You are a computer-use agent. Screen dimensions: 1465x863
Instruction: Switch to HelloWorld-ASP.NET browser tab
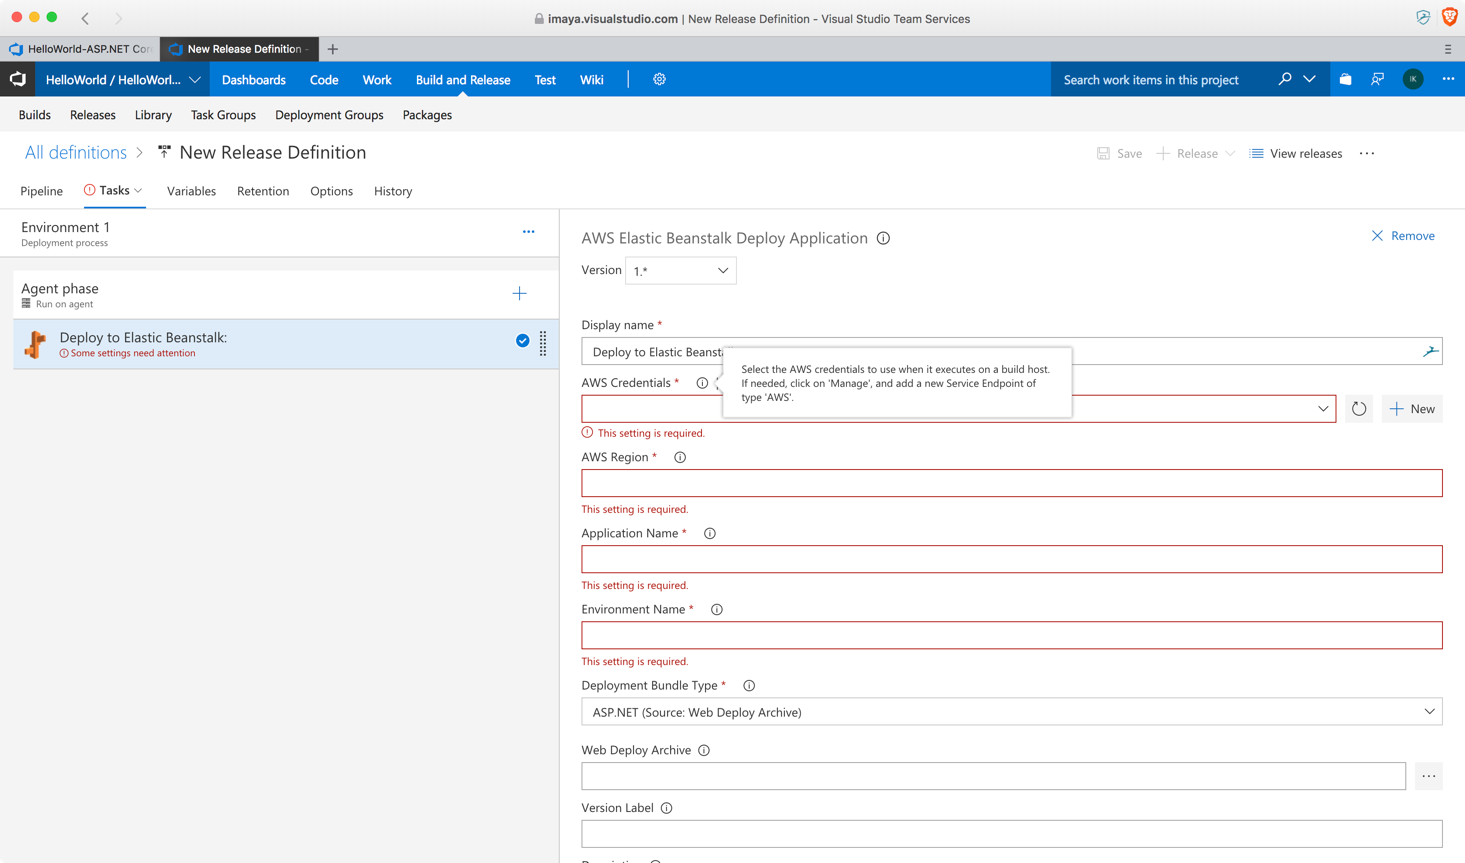tap(80, 49)
